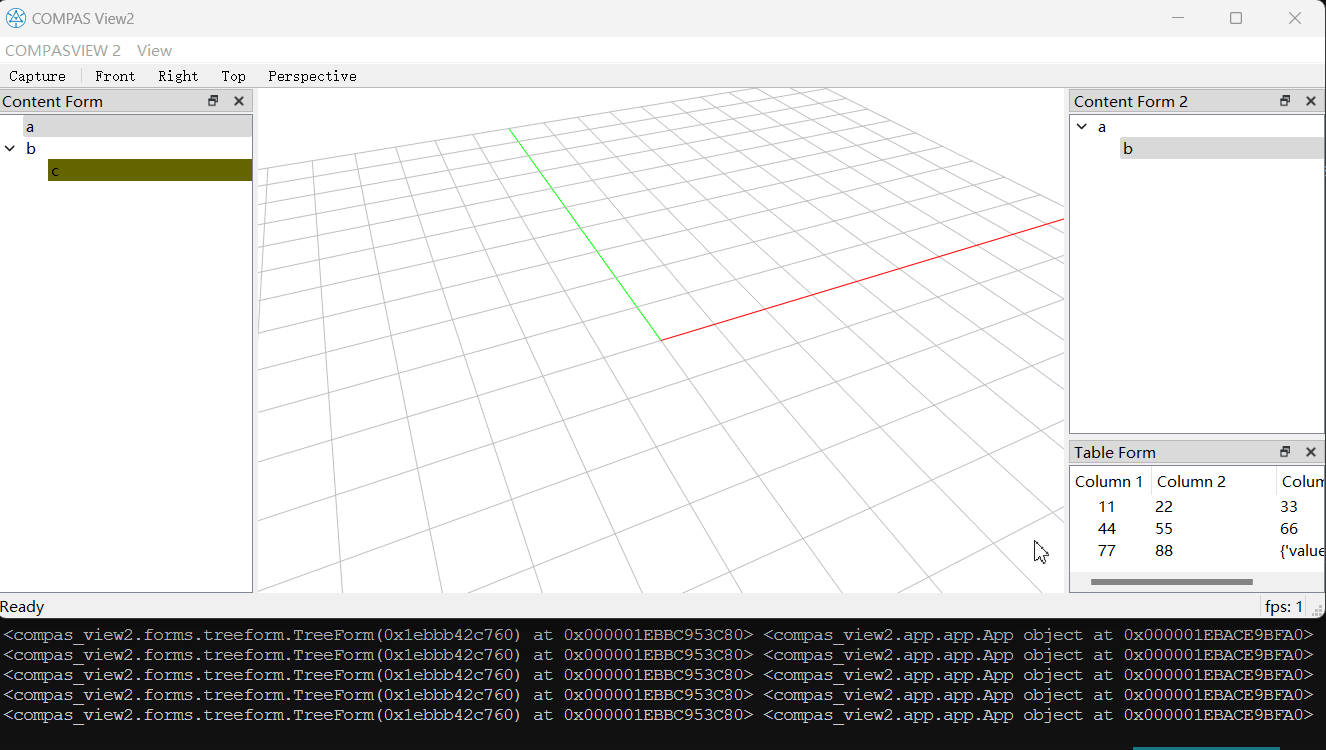Collapse node a in Content Form 2
This screenshot has width=1326, height=750.
pos(1081,126)
